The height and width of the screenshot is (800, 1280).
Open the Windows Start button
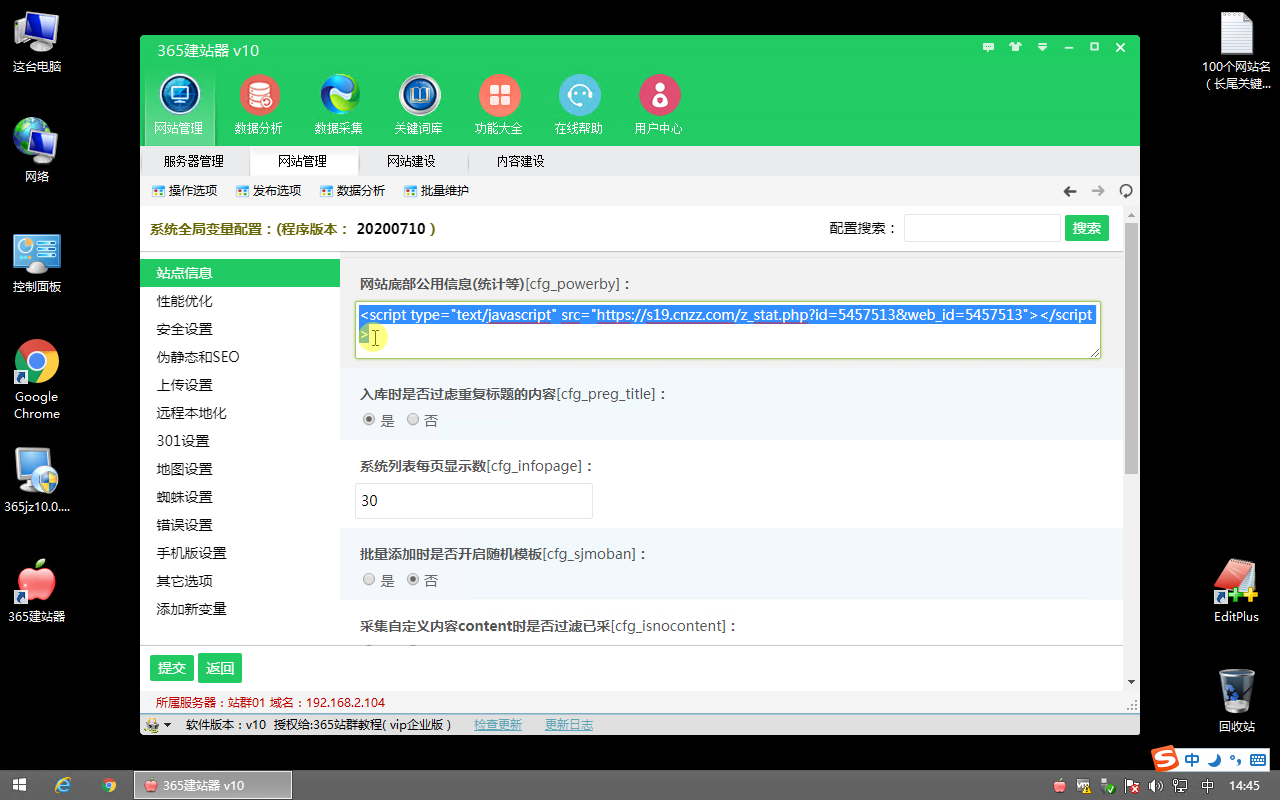18,785
